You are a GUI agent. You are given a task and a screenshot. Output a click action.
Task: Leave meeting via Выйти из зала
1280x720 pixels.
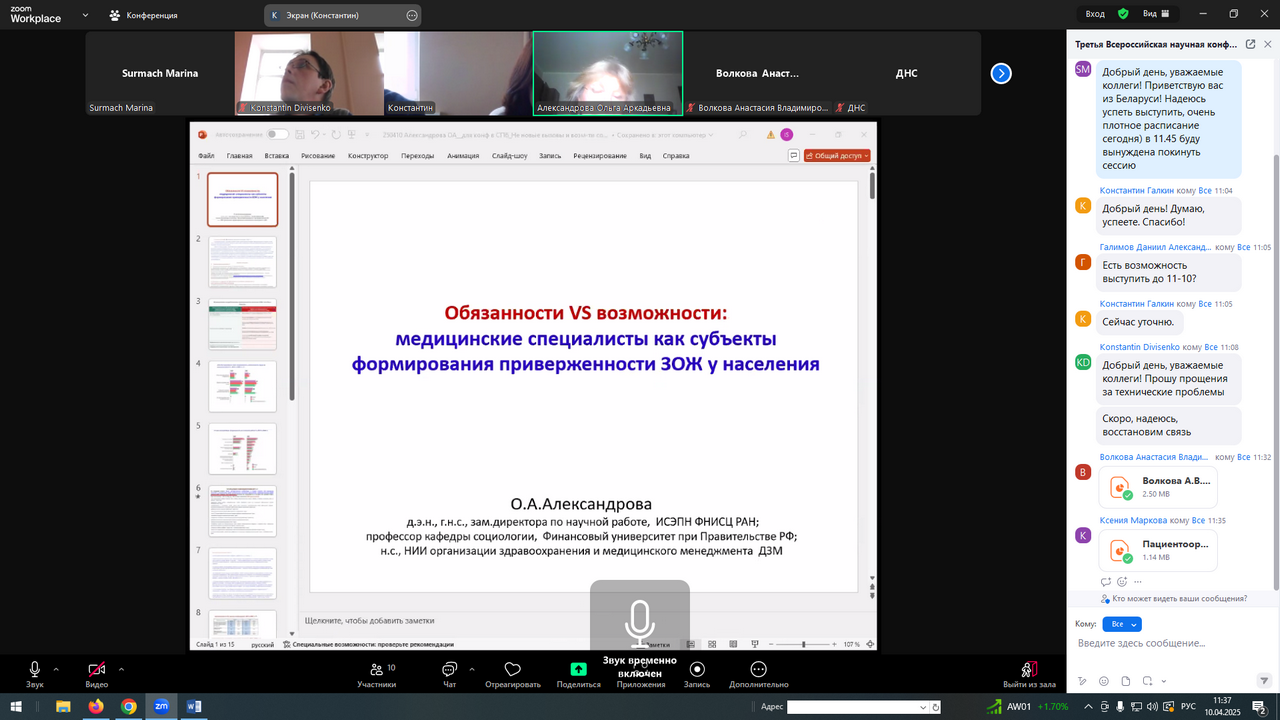[1029, 675]
